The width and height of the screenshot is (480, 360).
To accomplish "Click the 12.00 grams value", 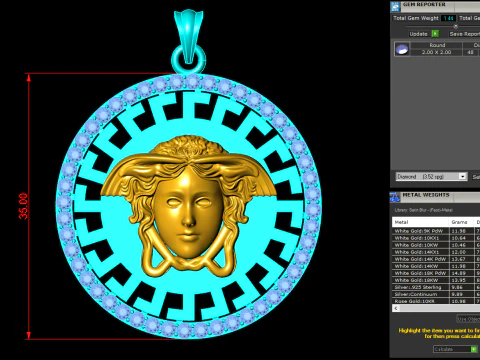I will pyautogui.click(x=459, y=252).
